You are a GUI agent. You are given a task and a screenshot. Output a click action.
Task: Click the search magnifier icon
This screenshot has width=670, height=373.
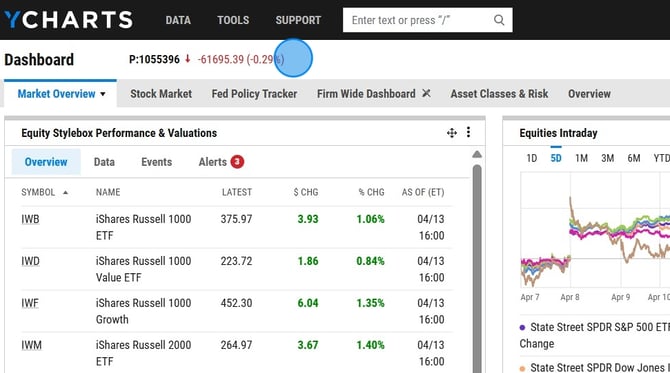499,20
